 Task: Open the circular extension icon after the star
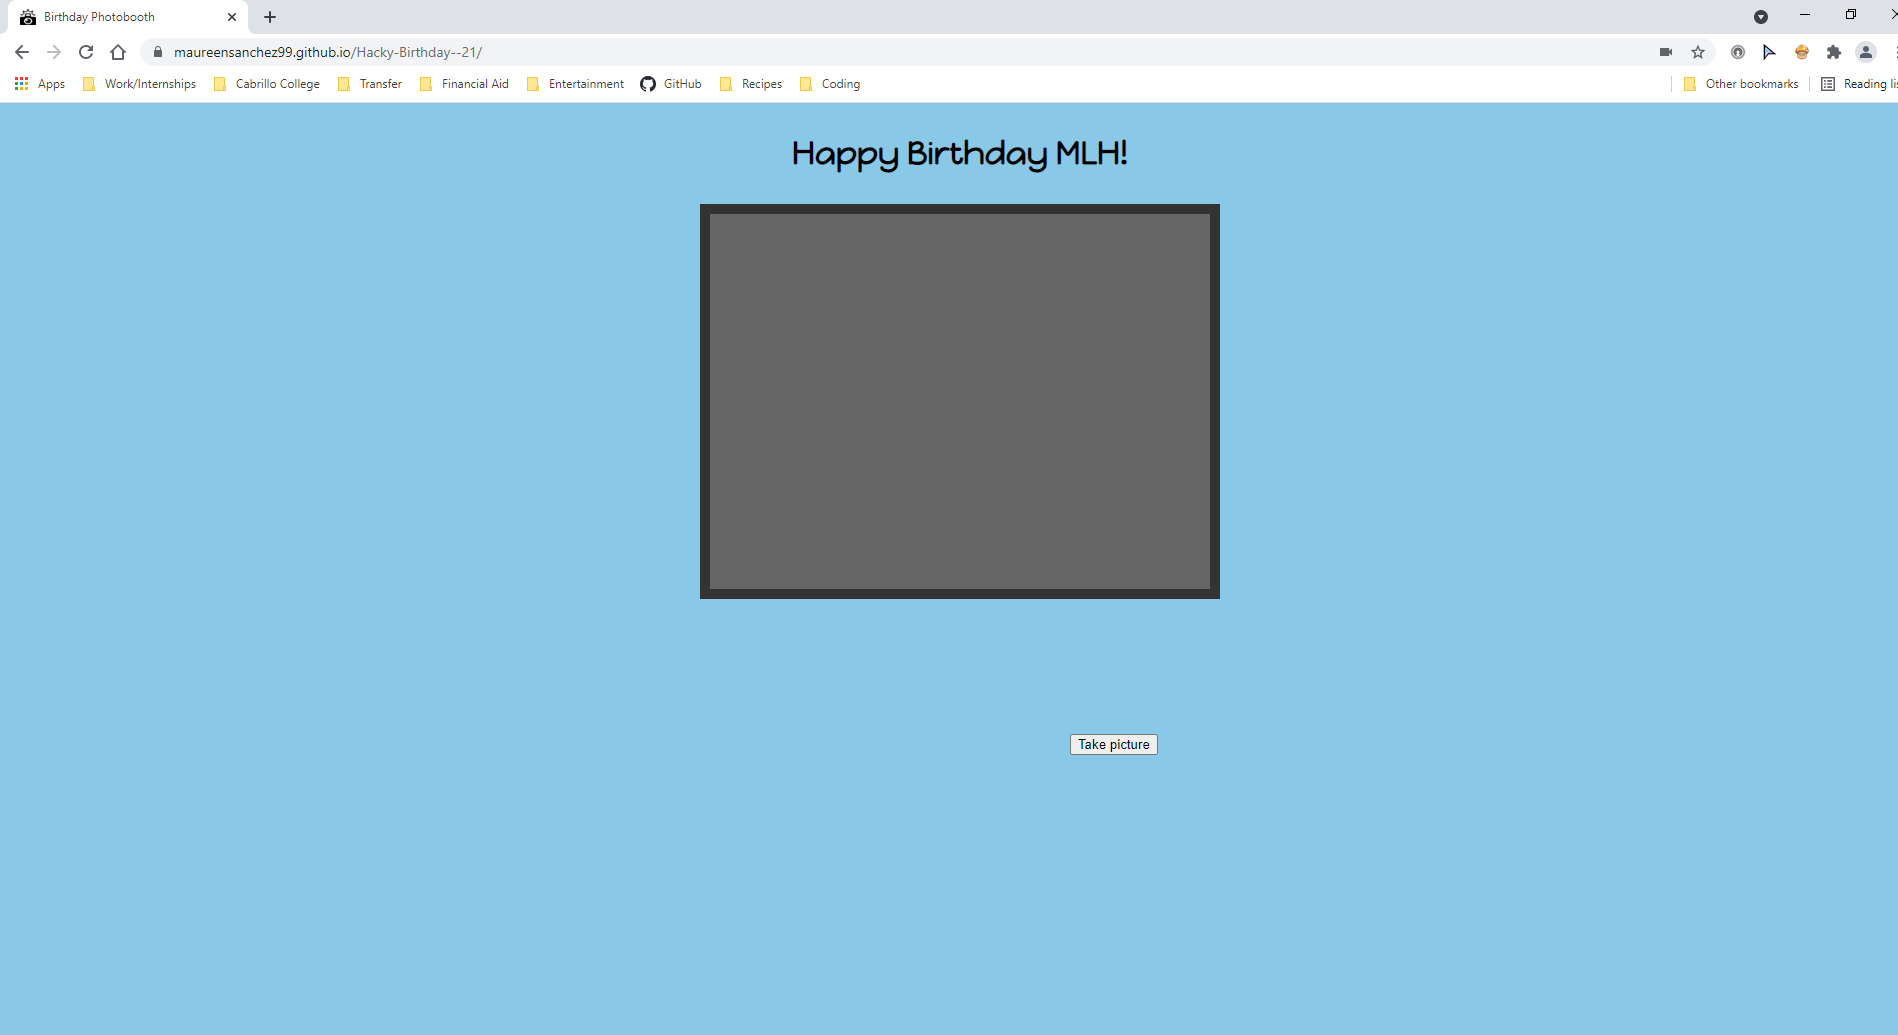coord(1738,52)
